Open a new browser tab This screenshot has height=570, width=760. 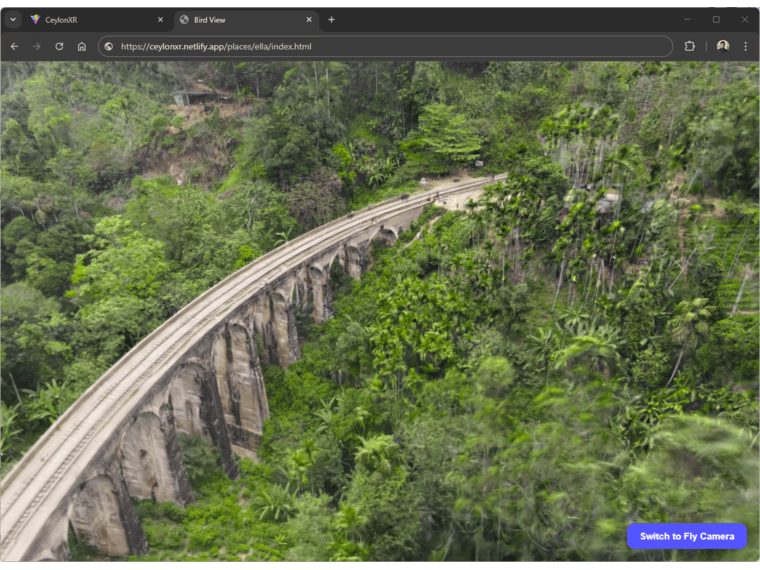click(x=332, y=19)
